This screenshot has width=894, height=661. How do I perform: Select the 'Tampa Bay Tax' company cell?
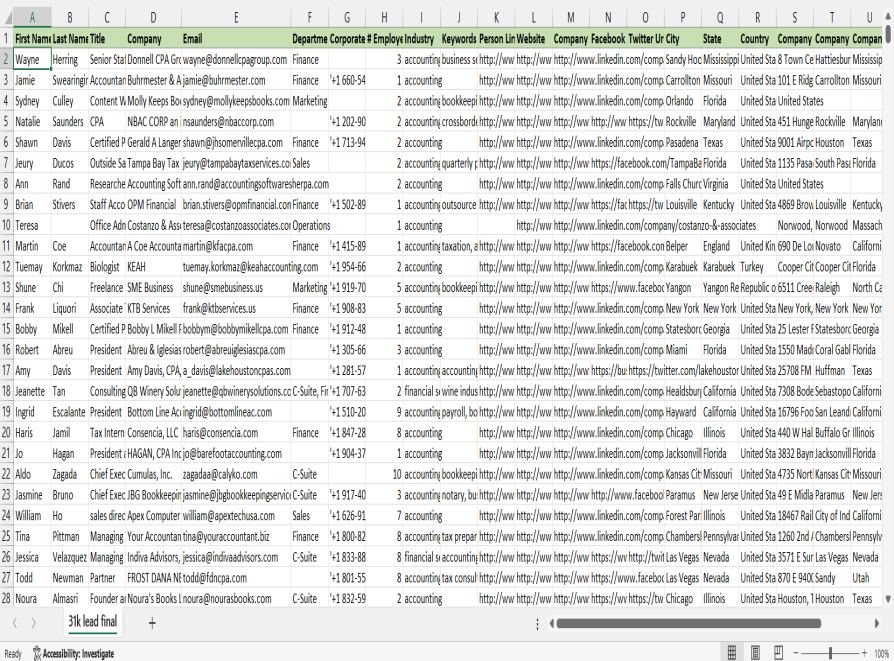pyautogui.click(x=153, y=163)
